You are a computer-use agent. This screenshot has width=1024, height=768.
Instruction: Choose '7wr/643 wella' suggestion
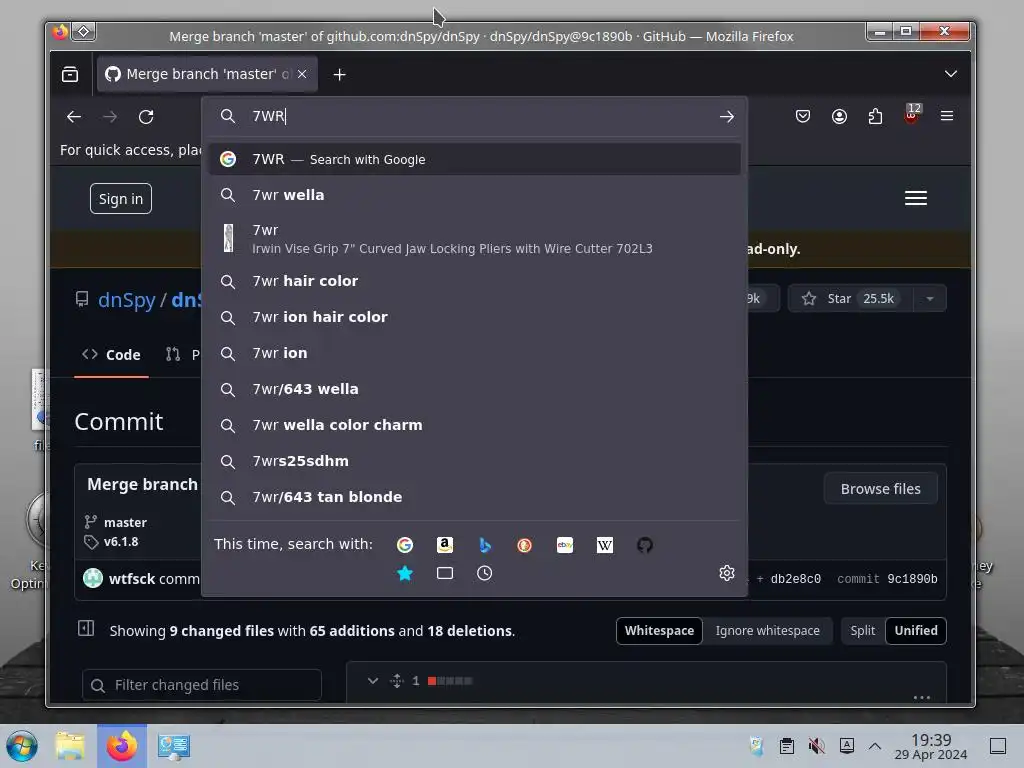[475, 389]
